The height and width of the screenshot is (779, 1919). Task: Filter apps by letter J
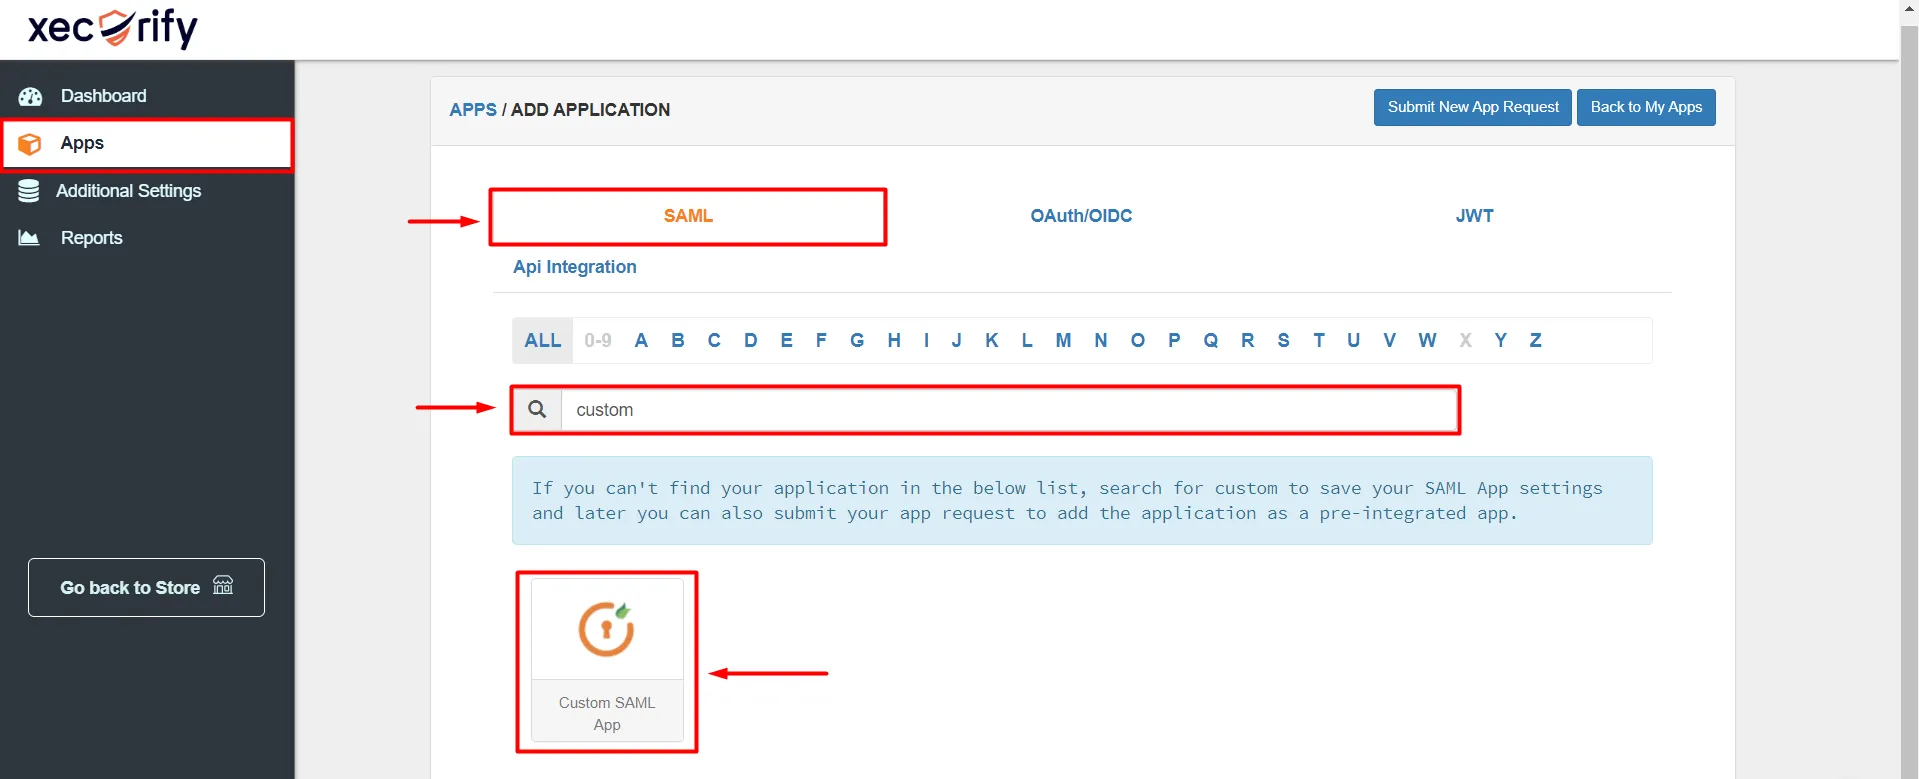coord(957,340)
